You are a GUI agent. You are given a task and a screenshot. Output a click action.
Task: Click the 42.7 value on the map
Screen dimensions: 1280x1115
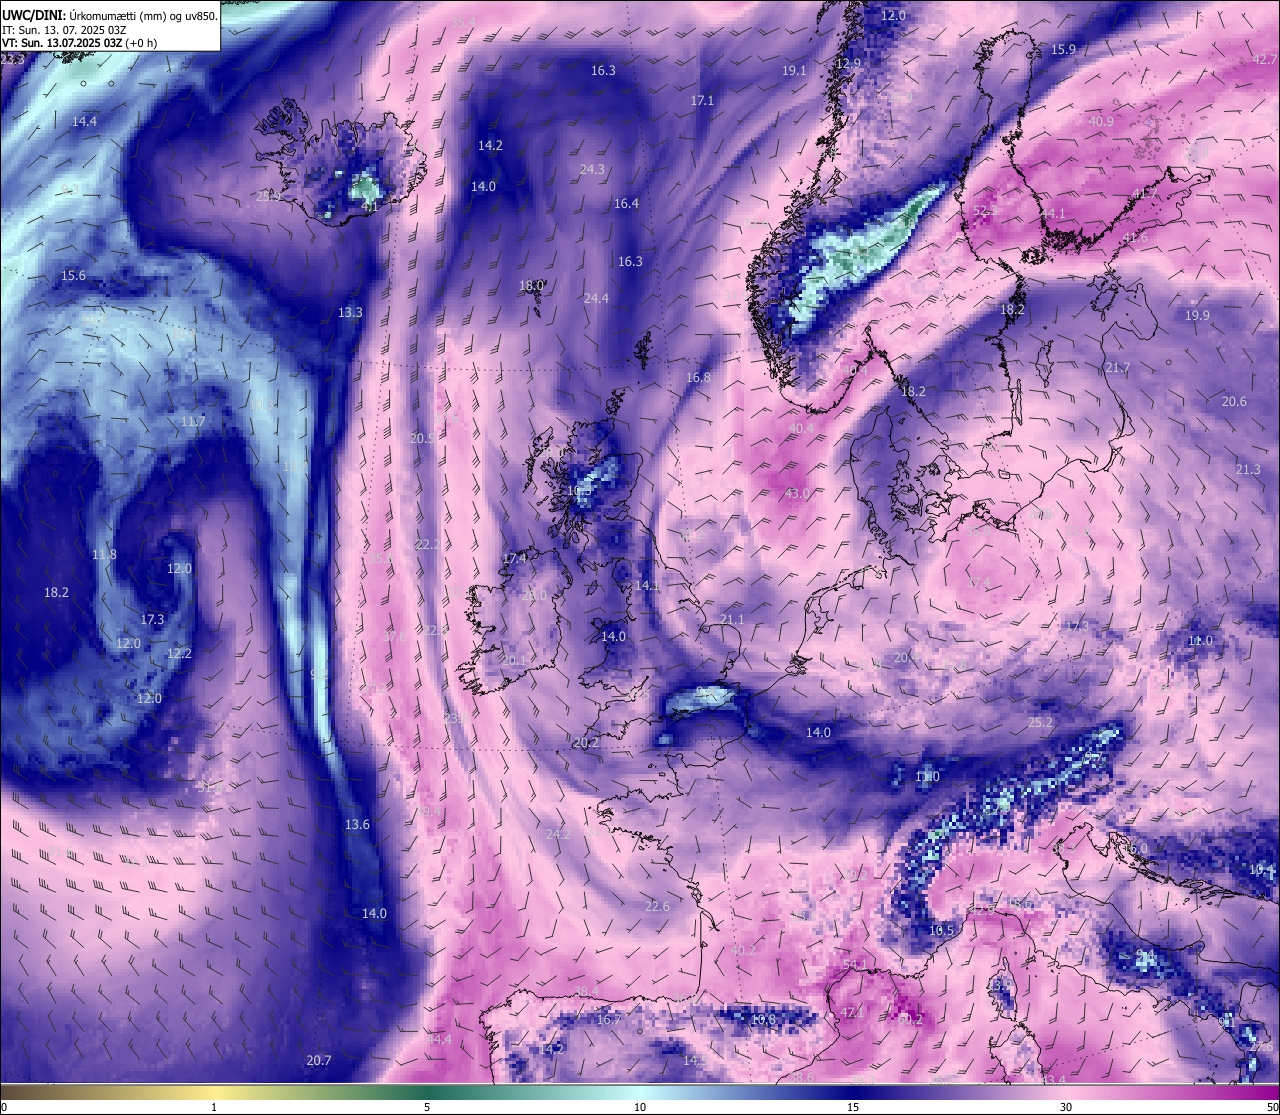coord(1265,60)
